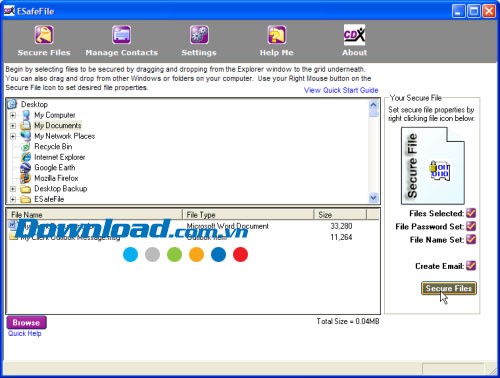Click the Mozilla Firefox label in tree
Viewport: 500px width, 378px height.
[x=56, y=178]
